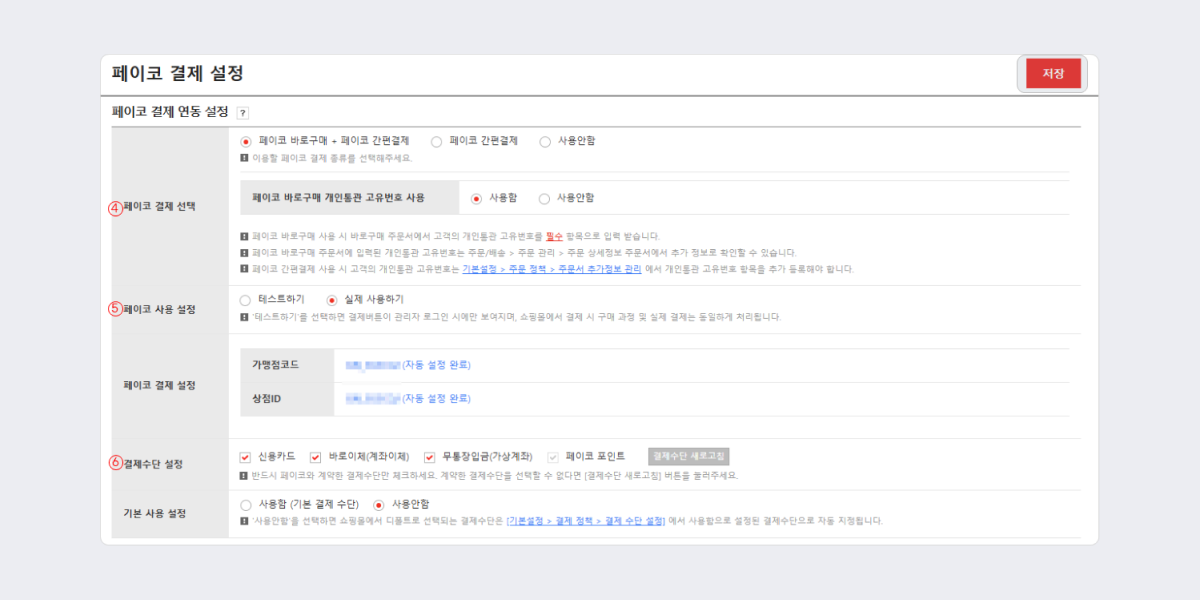
Task: Click the 상점ID value marked 자동 설정 완료
Action: [408, 398]
